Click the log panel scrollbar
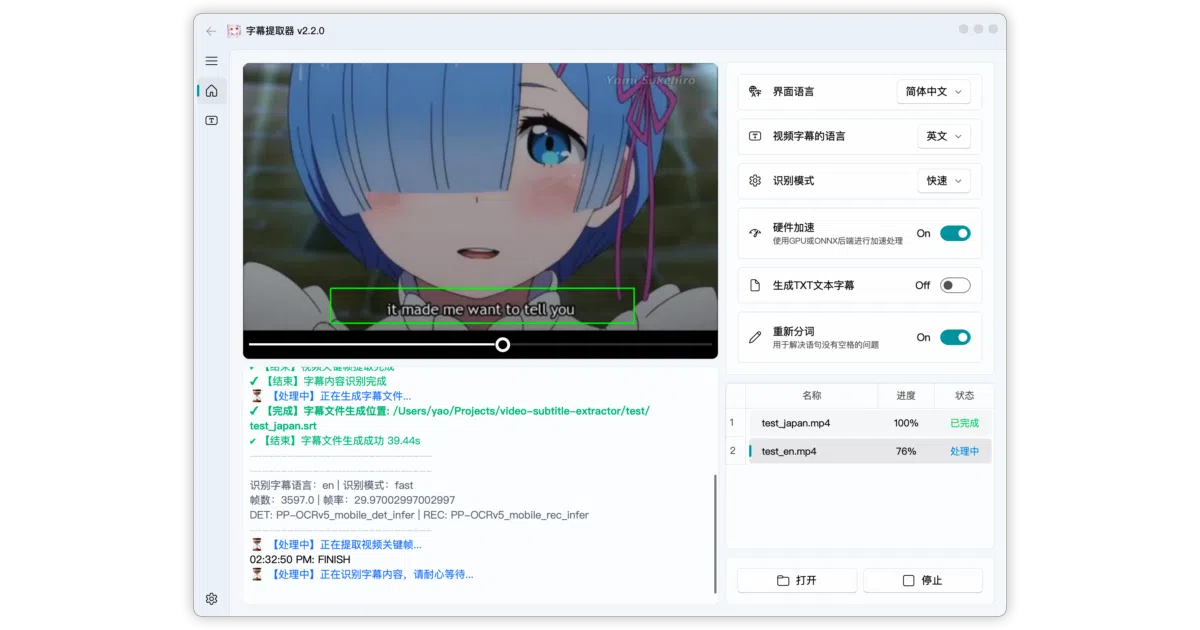Viewport: 1200px width, 630px height. tap(715, 534)
